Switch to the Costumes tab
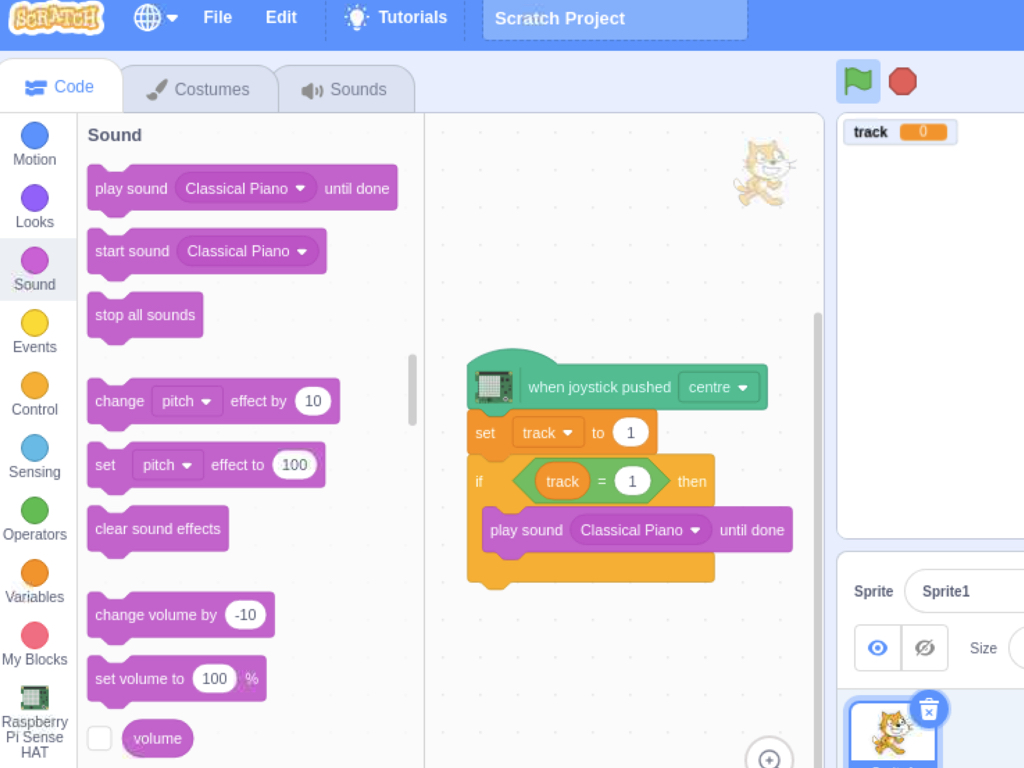The height and width of the screenshot is (768, 1024). [x=199, y=89]
